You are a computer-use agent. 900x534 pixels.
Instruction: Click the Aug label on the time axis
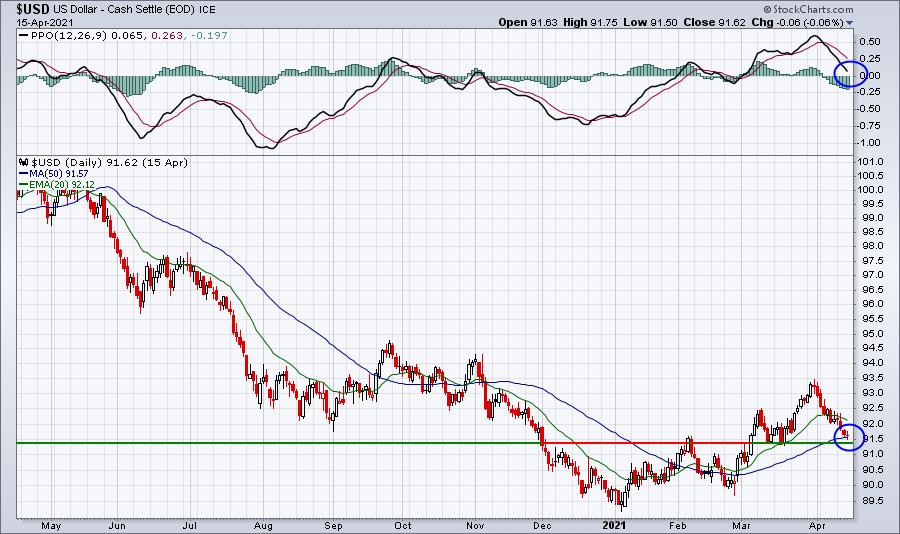click(x=265, y=524)
